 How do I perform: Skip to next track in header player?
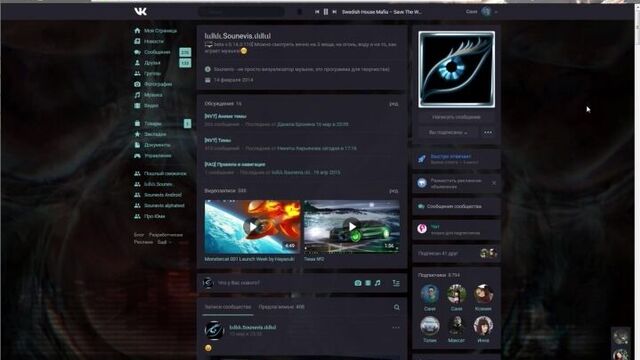tap(334, 12)
